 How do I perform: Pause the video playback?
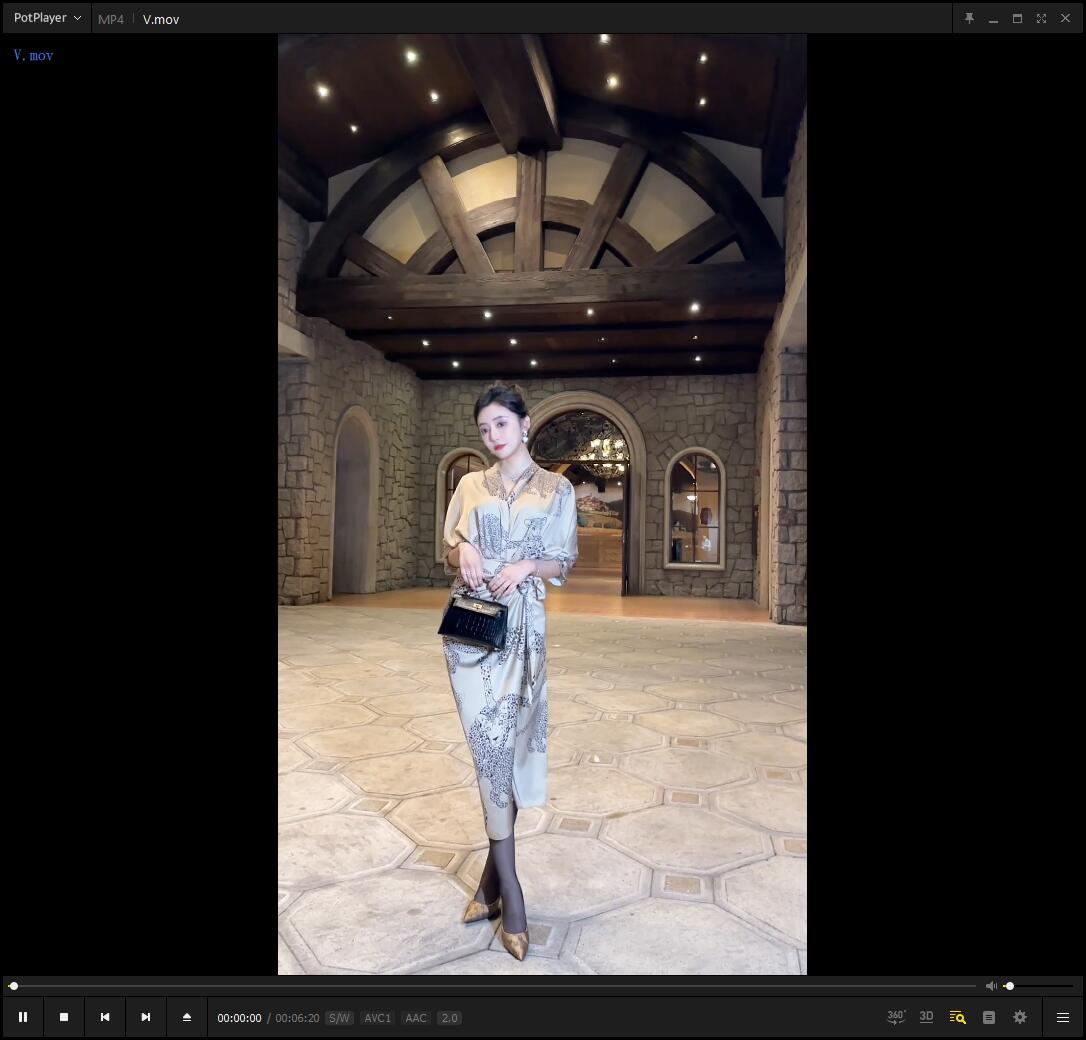23,1016
